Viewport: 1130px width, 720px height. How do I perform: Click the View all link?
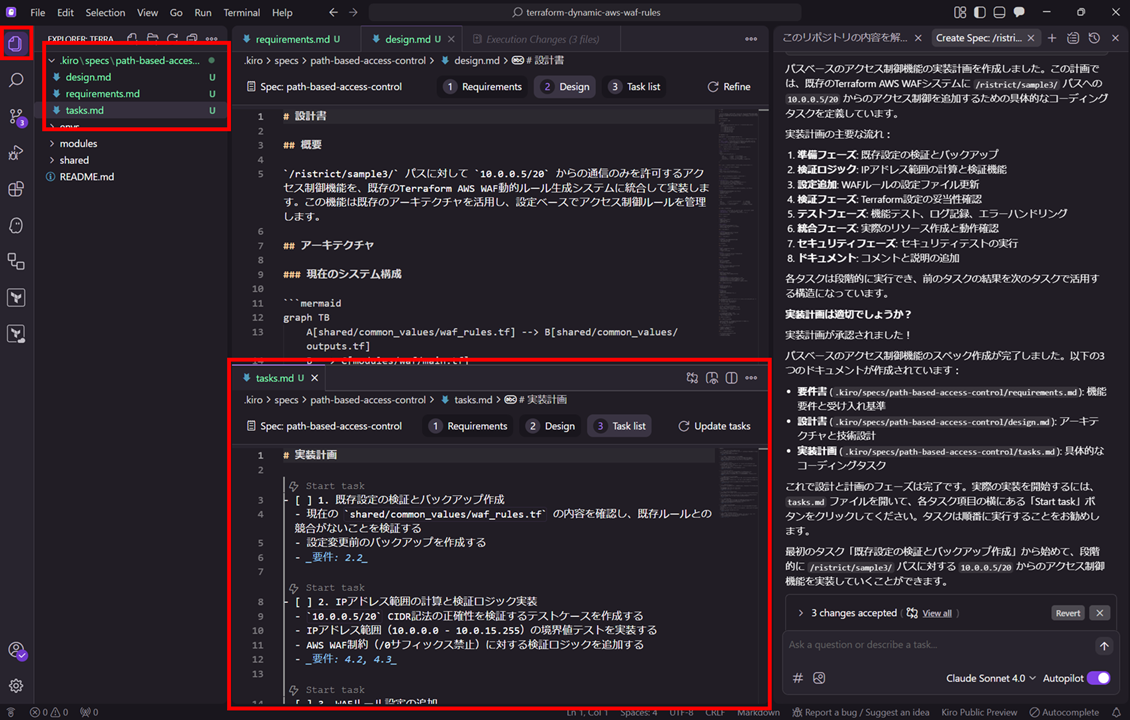[937, 613]
